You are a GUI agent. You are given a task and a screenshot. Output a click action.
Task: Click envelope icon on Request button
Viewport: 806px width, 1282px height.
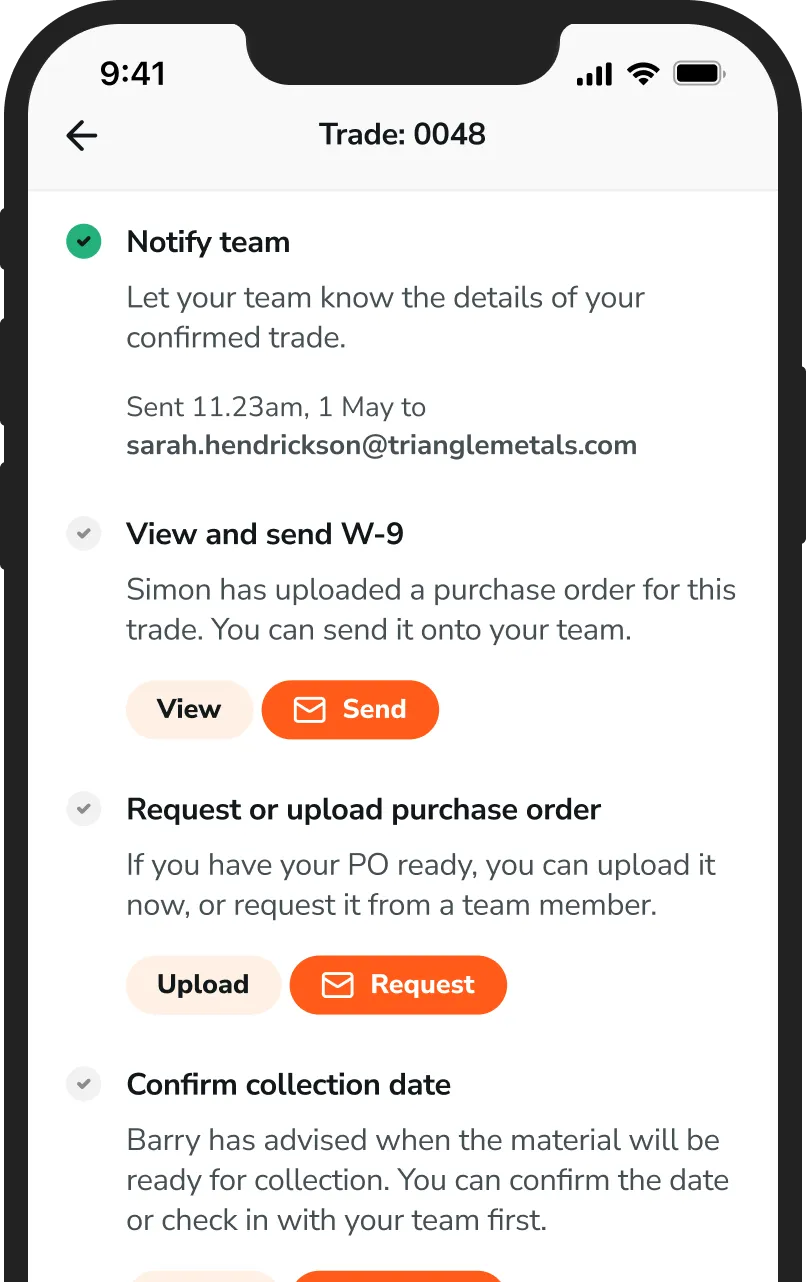pos(338,985)
